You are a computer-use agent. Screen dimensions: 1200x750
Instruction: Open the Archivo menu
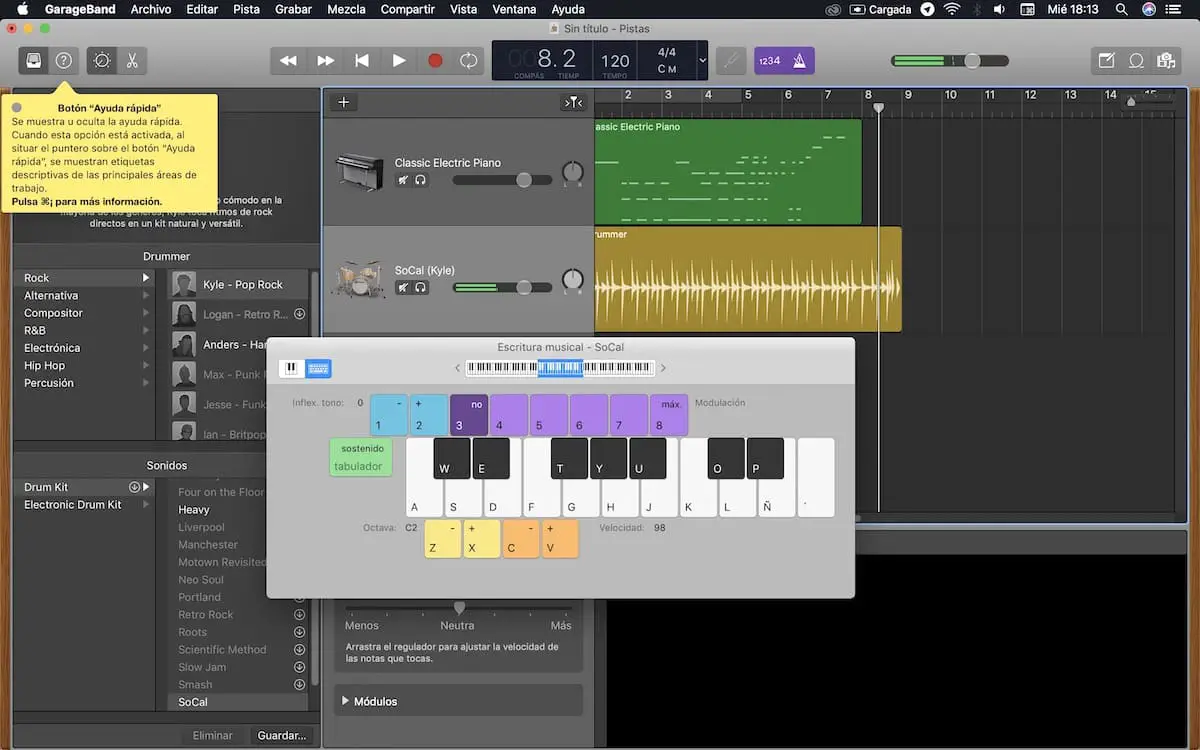pos(150,10)
